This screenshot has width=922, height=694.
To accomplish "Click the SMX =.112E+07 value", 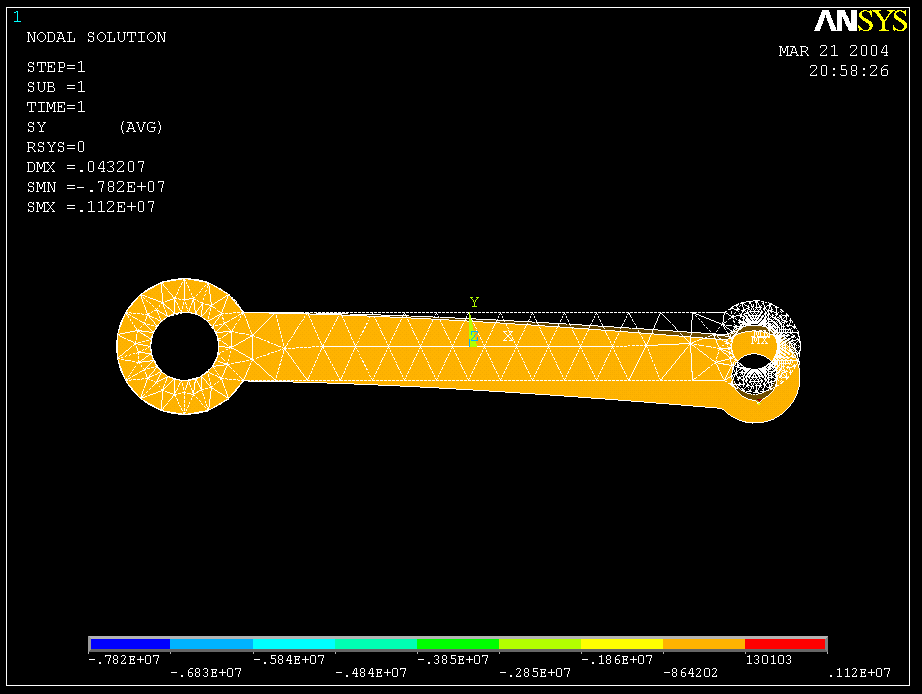I will [91, 207].
